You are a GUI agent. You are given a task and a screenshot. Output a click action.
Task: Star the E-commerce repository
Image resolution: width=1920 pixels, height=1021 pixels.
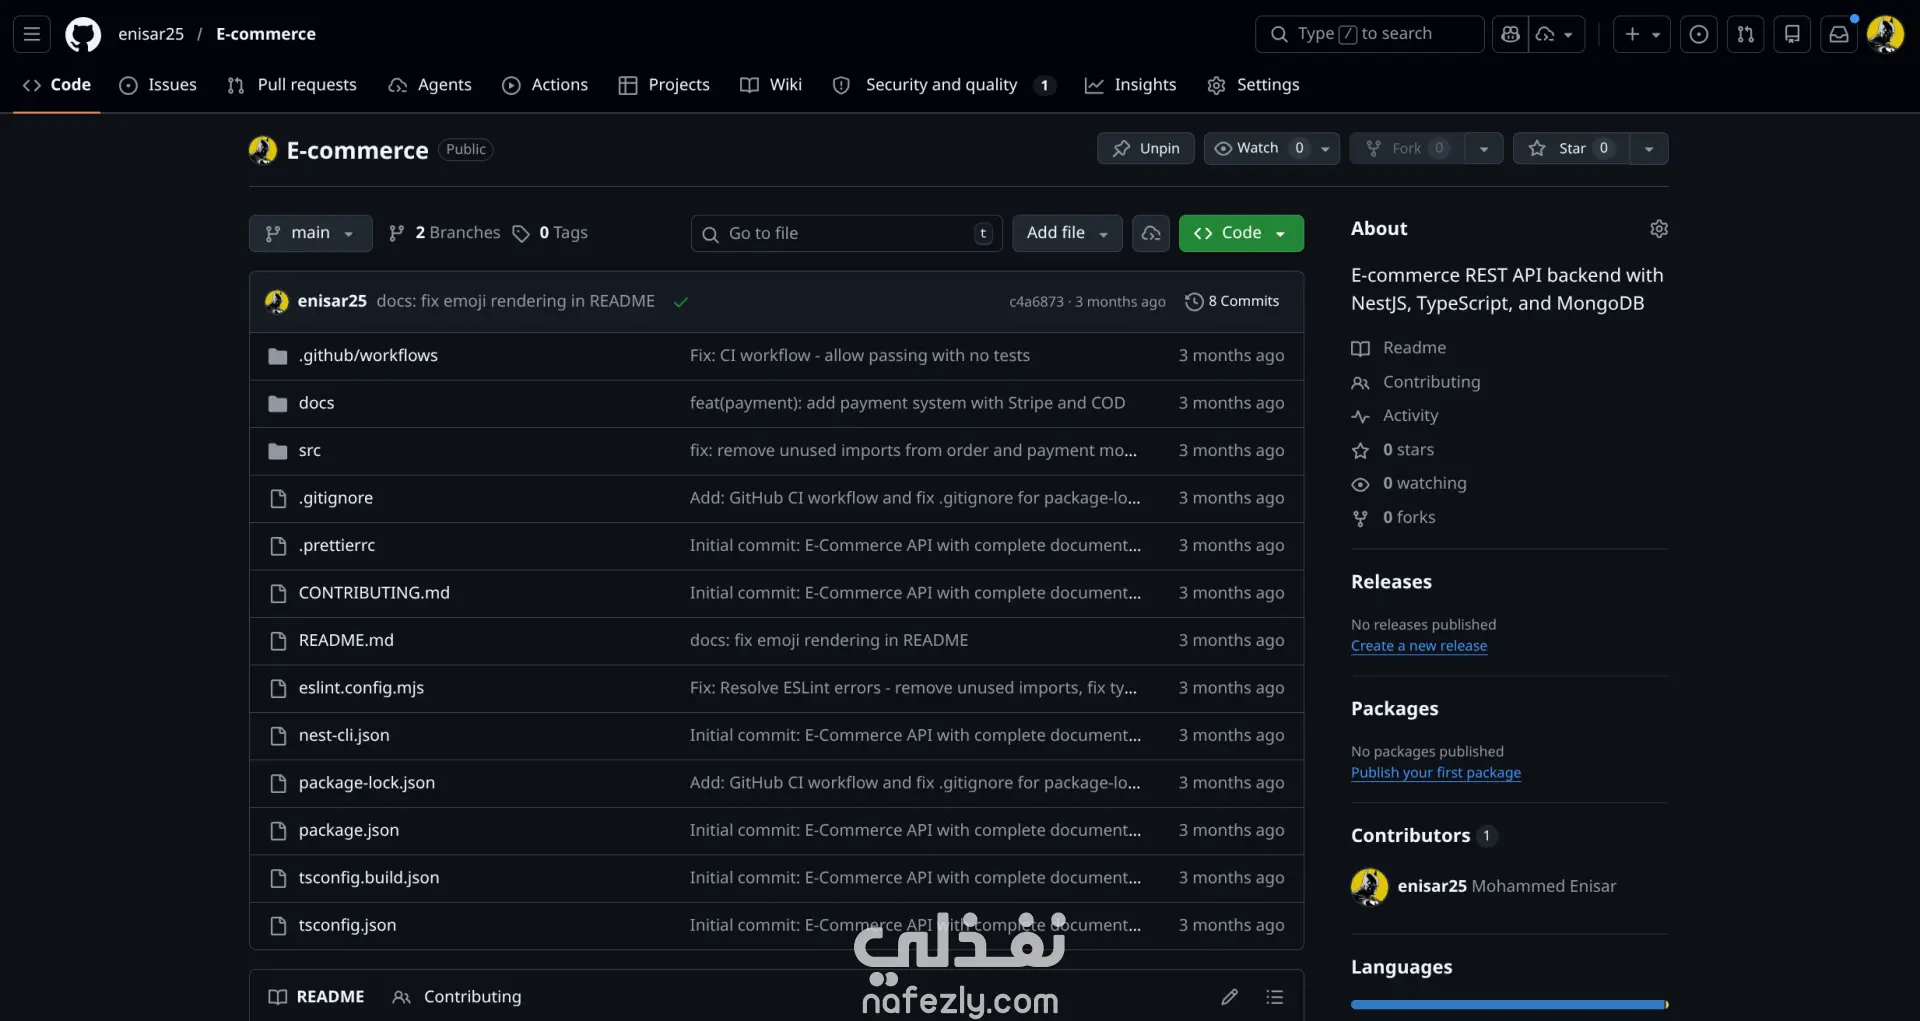click(1571, 148)
